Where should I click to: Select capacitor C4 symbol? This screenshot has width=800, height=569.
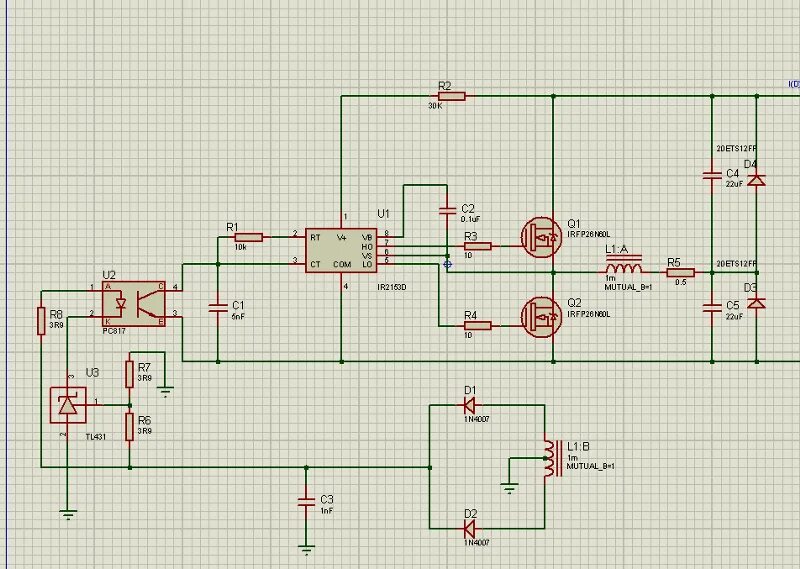coord(712,176)
